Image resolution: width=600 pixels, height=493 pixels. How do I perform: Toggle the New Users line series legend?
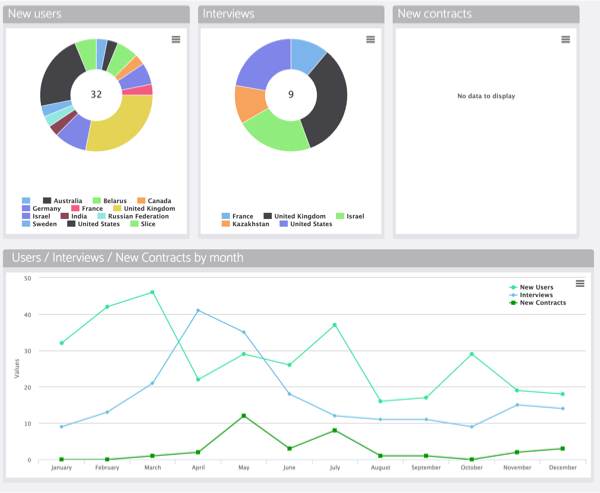[531, 287]
